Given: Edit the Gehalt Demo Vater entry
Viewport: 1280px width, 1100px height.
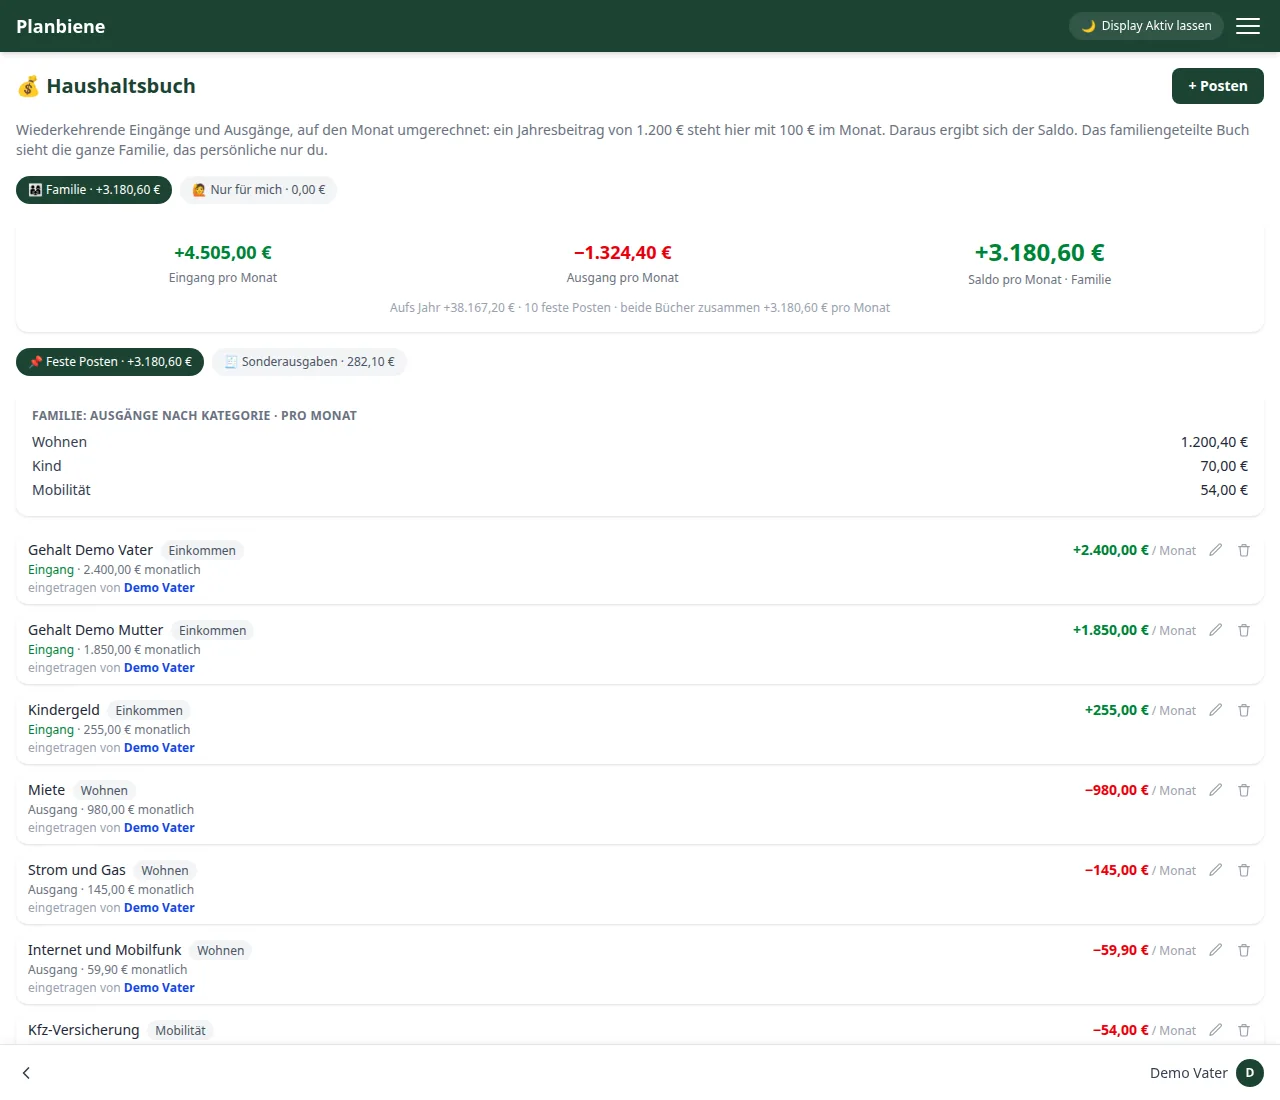Looking at the screenshot, I should coord(1216,550).
